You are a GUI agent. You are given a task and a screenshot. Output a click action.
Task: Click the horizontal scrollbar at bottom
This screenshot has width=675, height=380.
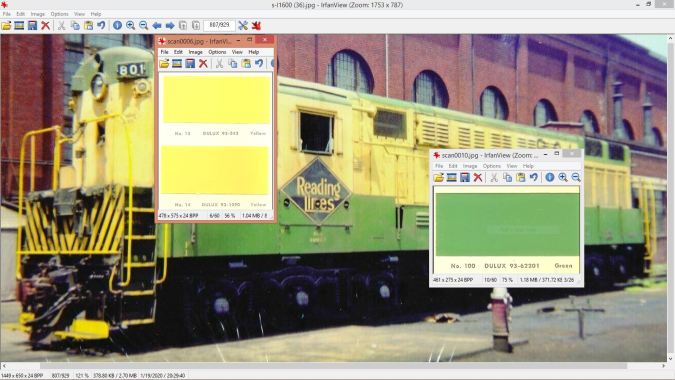[x=333, y=366]
